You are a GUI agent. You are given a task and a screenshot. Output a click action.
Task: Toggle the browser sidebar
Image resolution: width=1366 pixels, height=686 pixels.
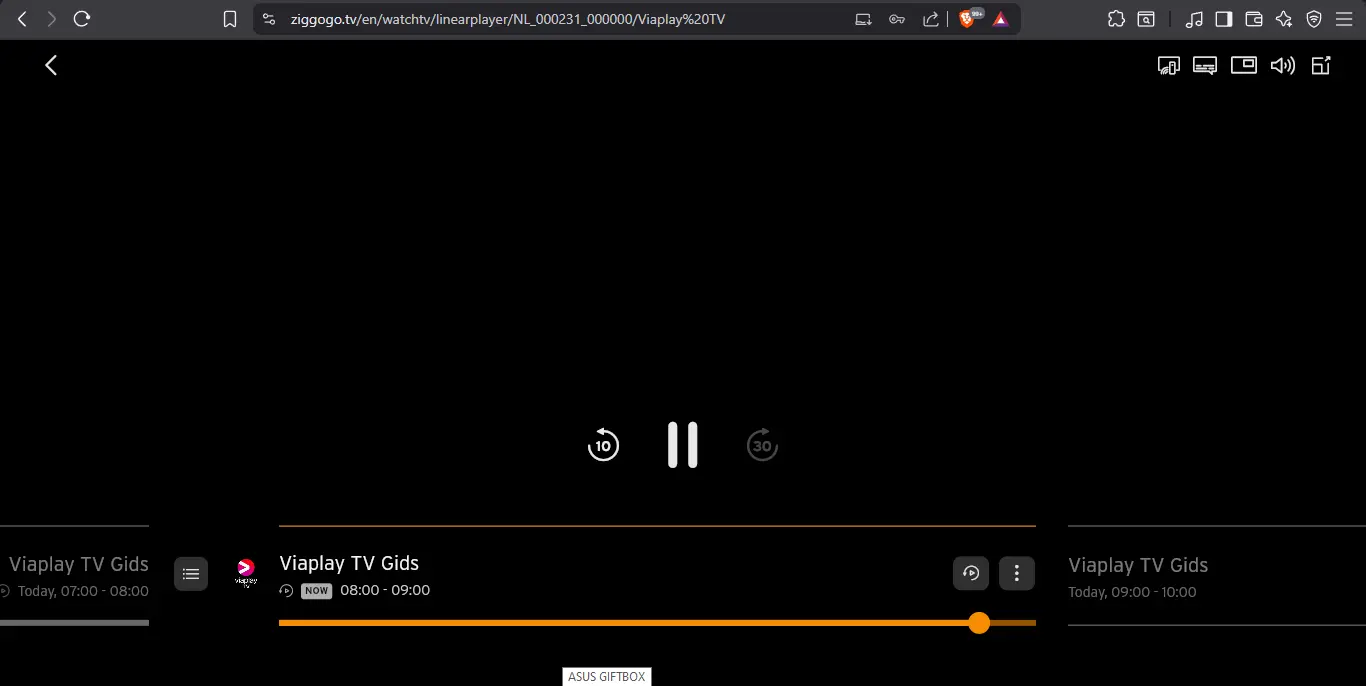coord(1224,19)
